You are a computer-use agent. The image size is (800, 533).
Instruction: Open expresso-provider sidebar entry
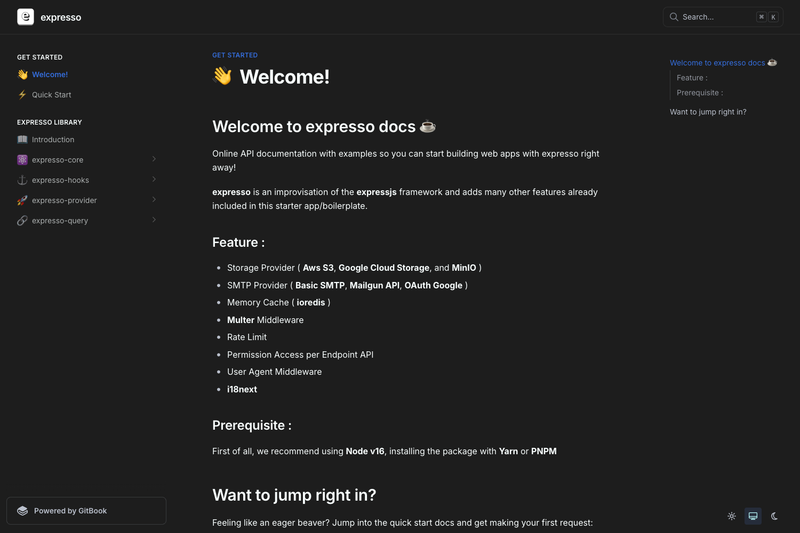(64, 200)
